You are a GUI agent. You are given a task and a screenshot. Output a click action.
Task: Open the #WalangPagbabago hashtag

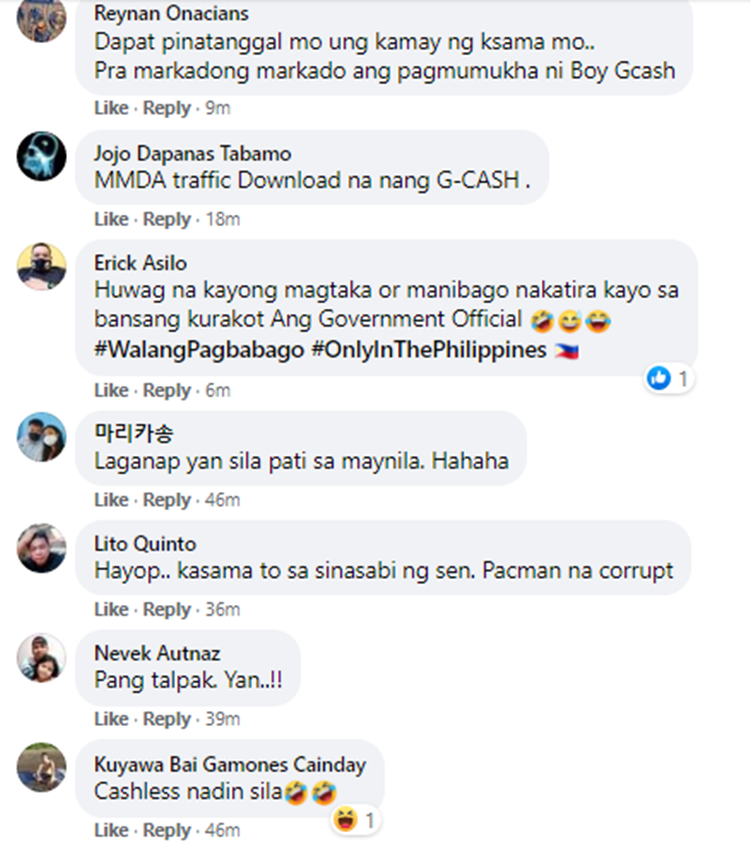199,350
